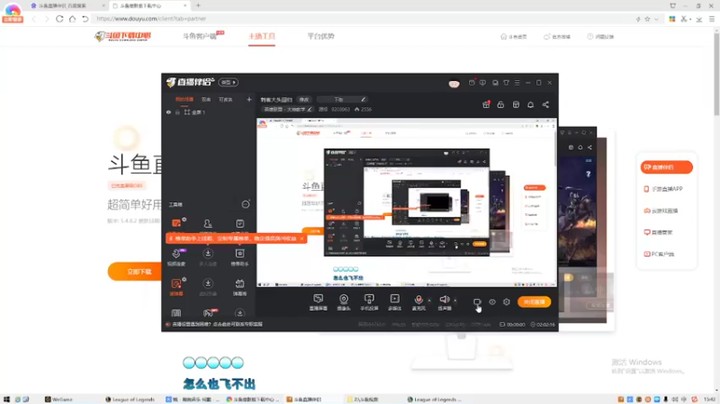
Task: Click the modify button beside the room title
Action: click(304, 99)
